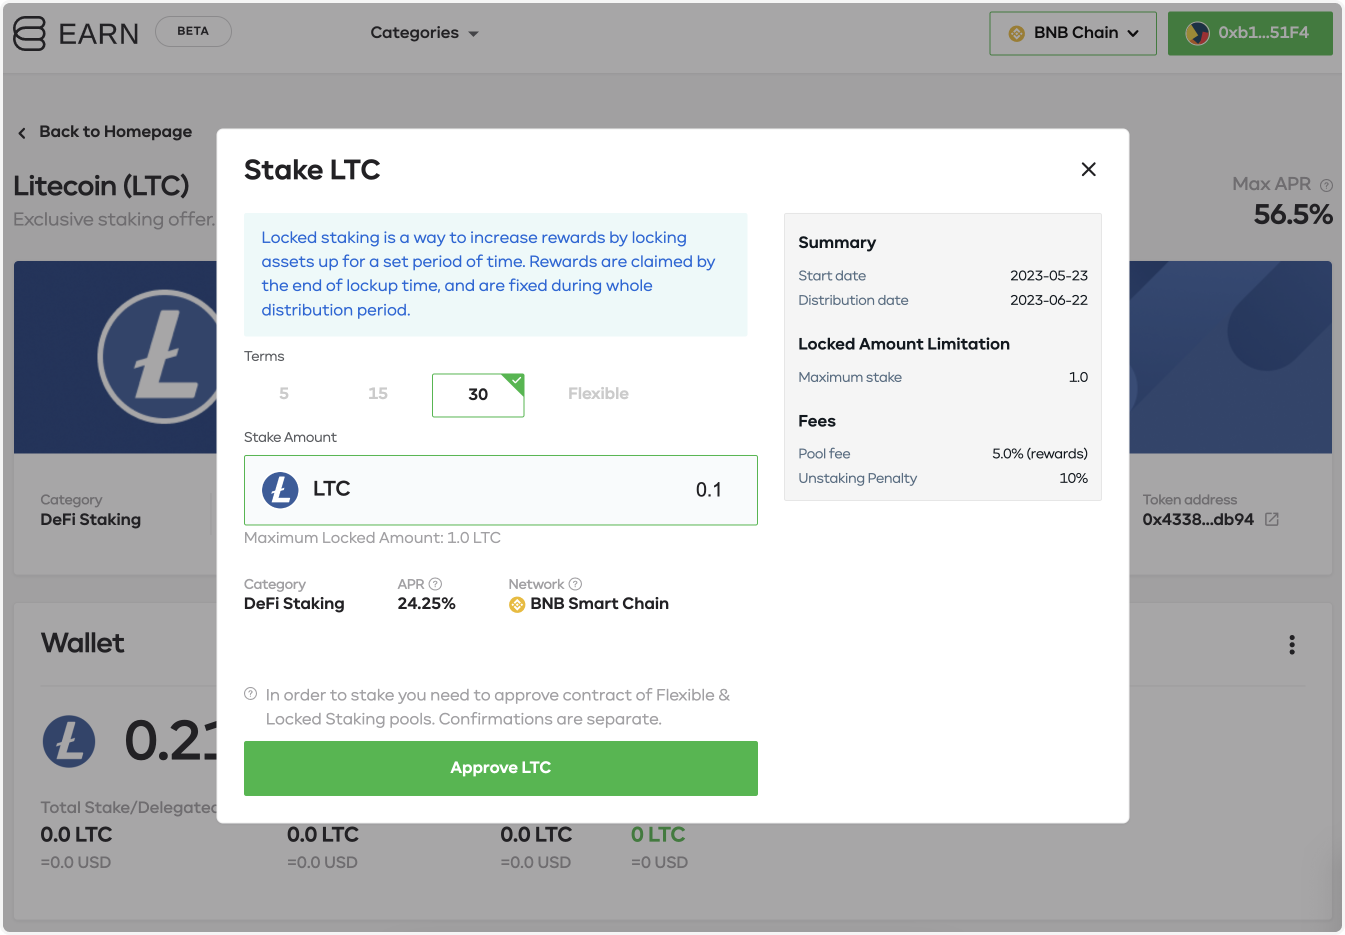Click Start date '2023-05-23' value
1345x935 pixels.
point(1049,276)
